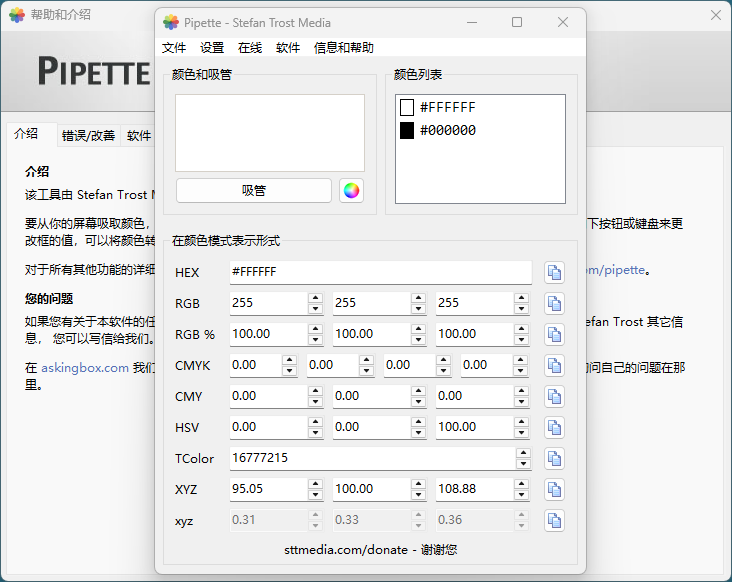Increase the third HSV value with spinner

(x=523, y=422)
